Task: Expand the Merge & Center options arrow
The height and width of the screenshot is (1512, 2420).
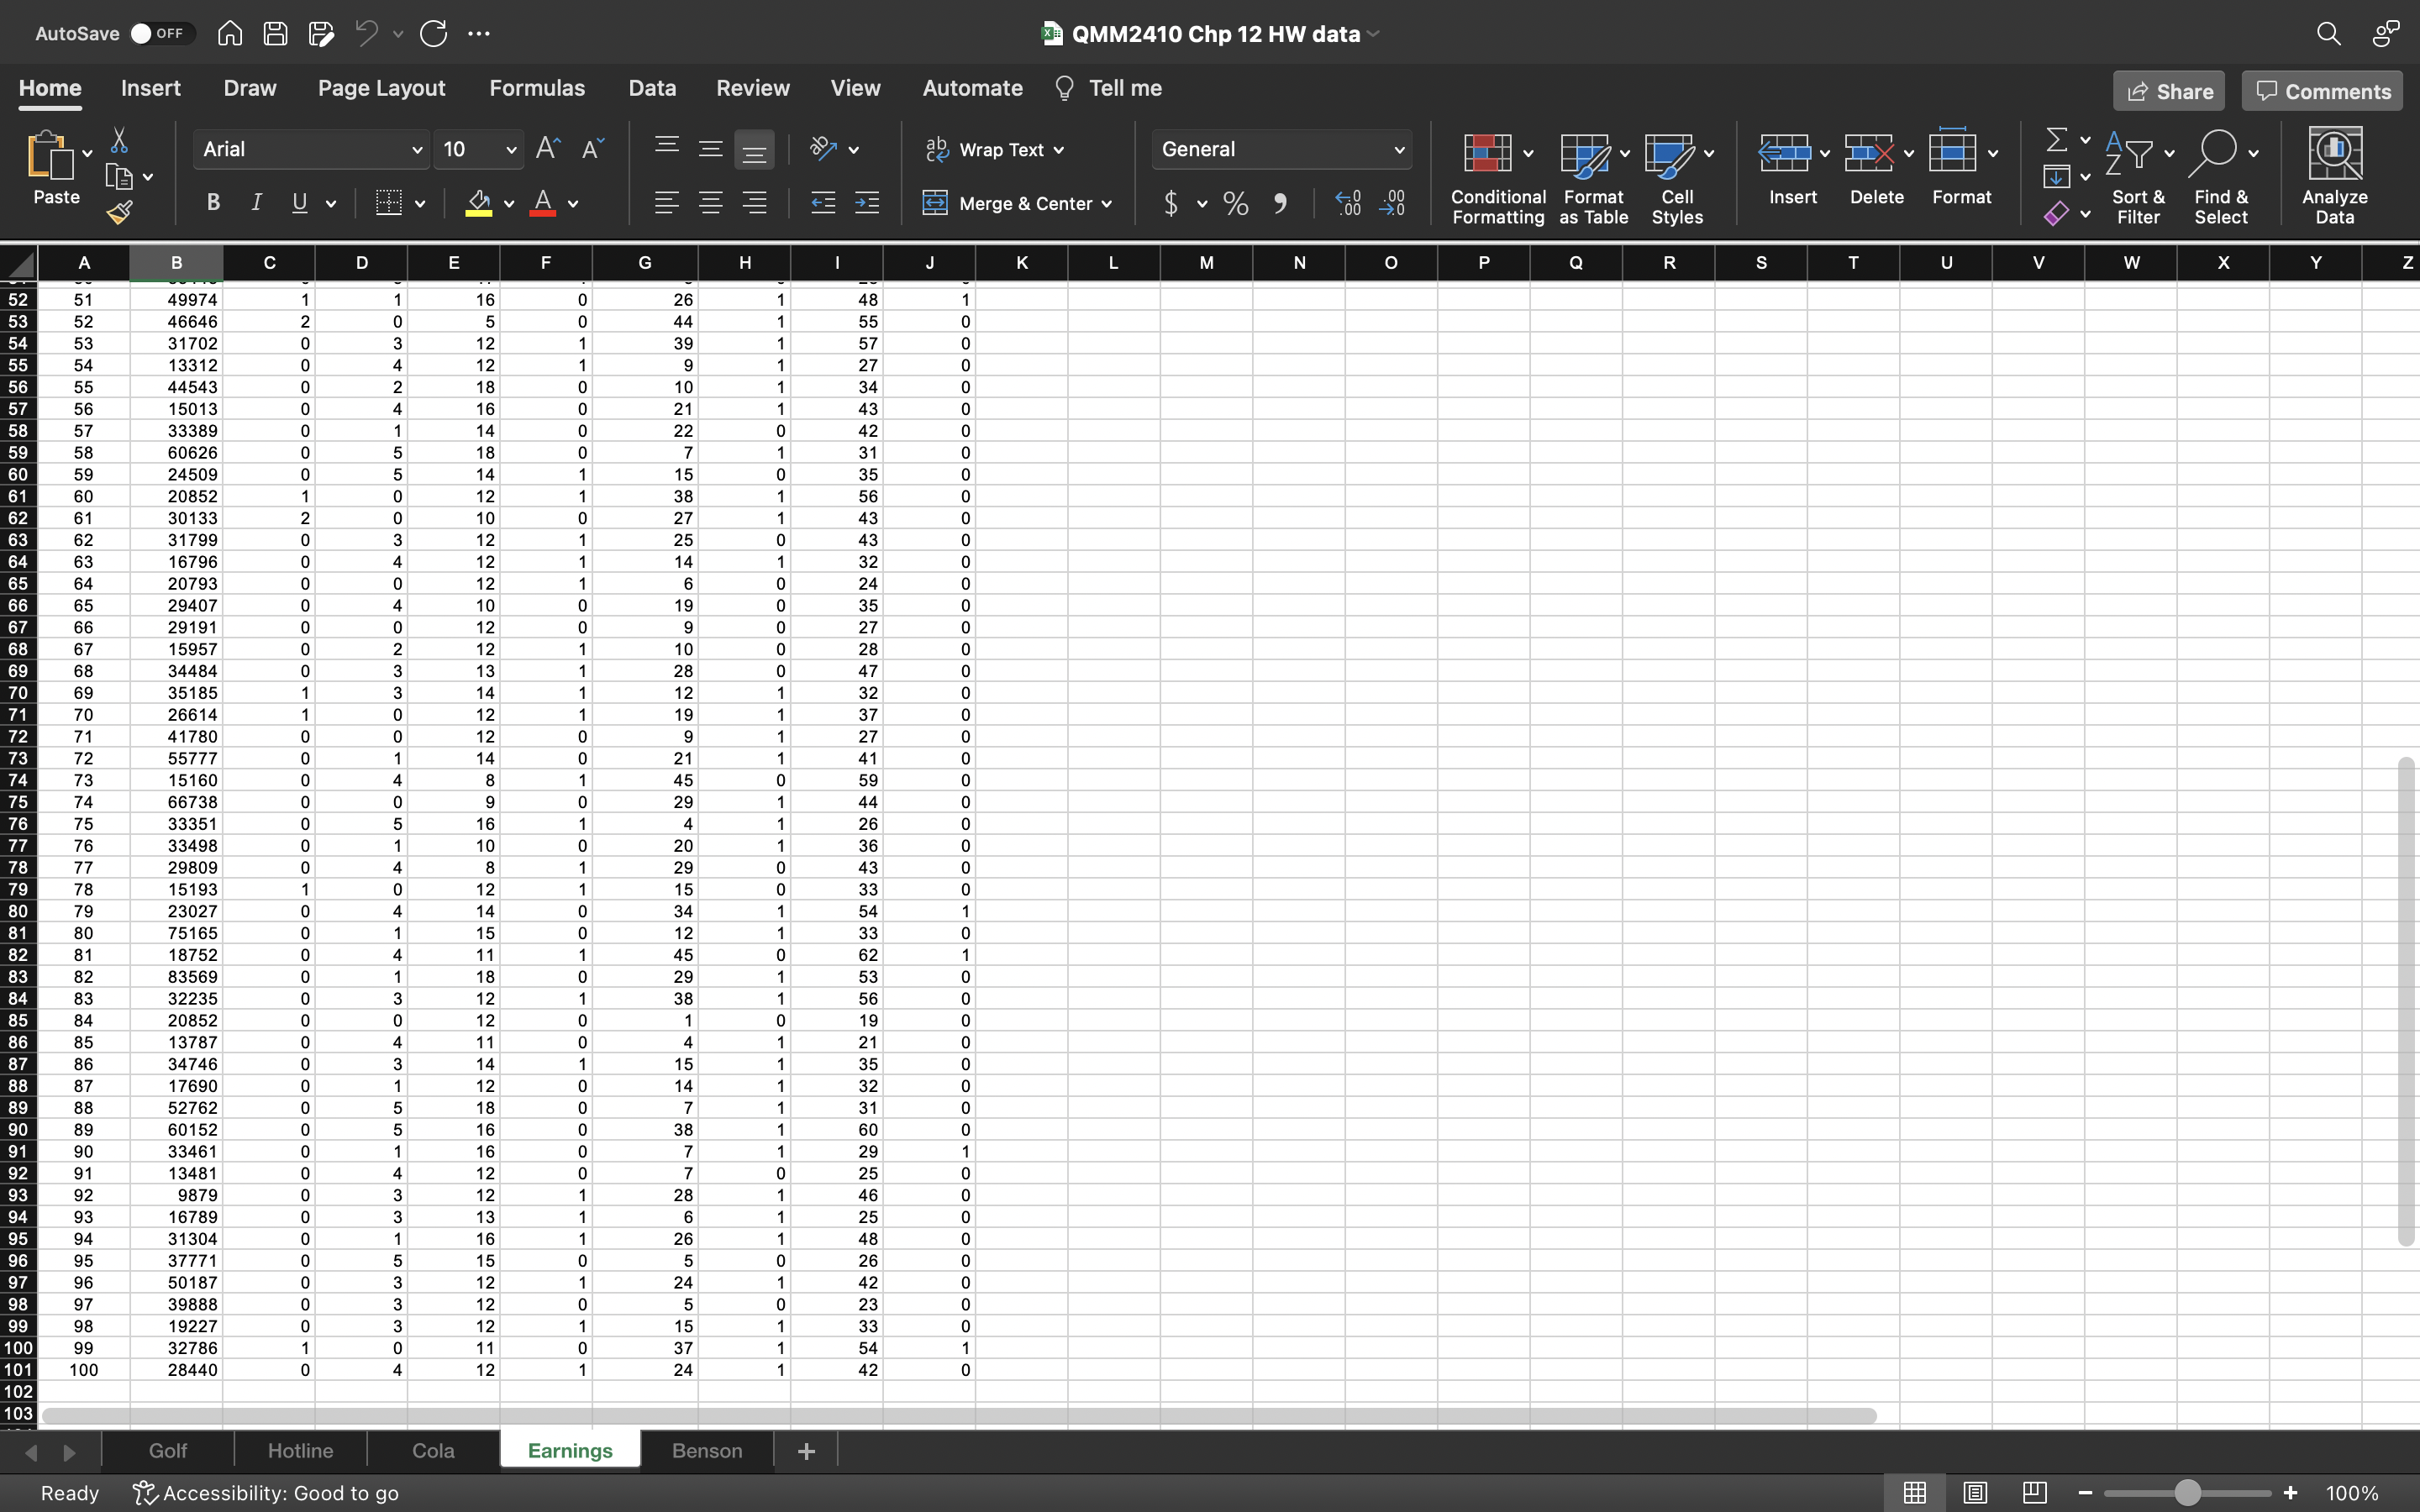Action: (x=1107, y=204)
